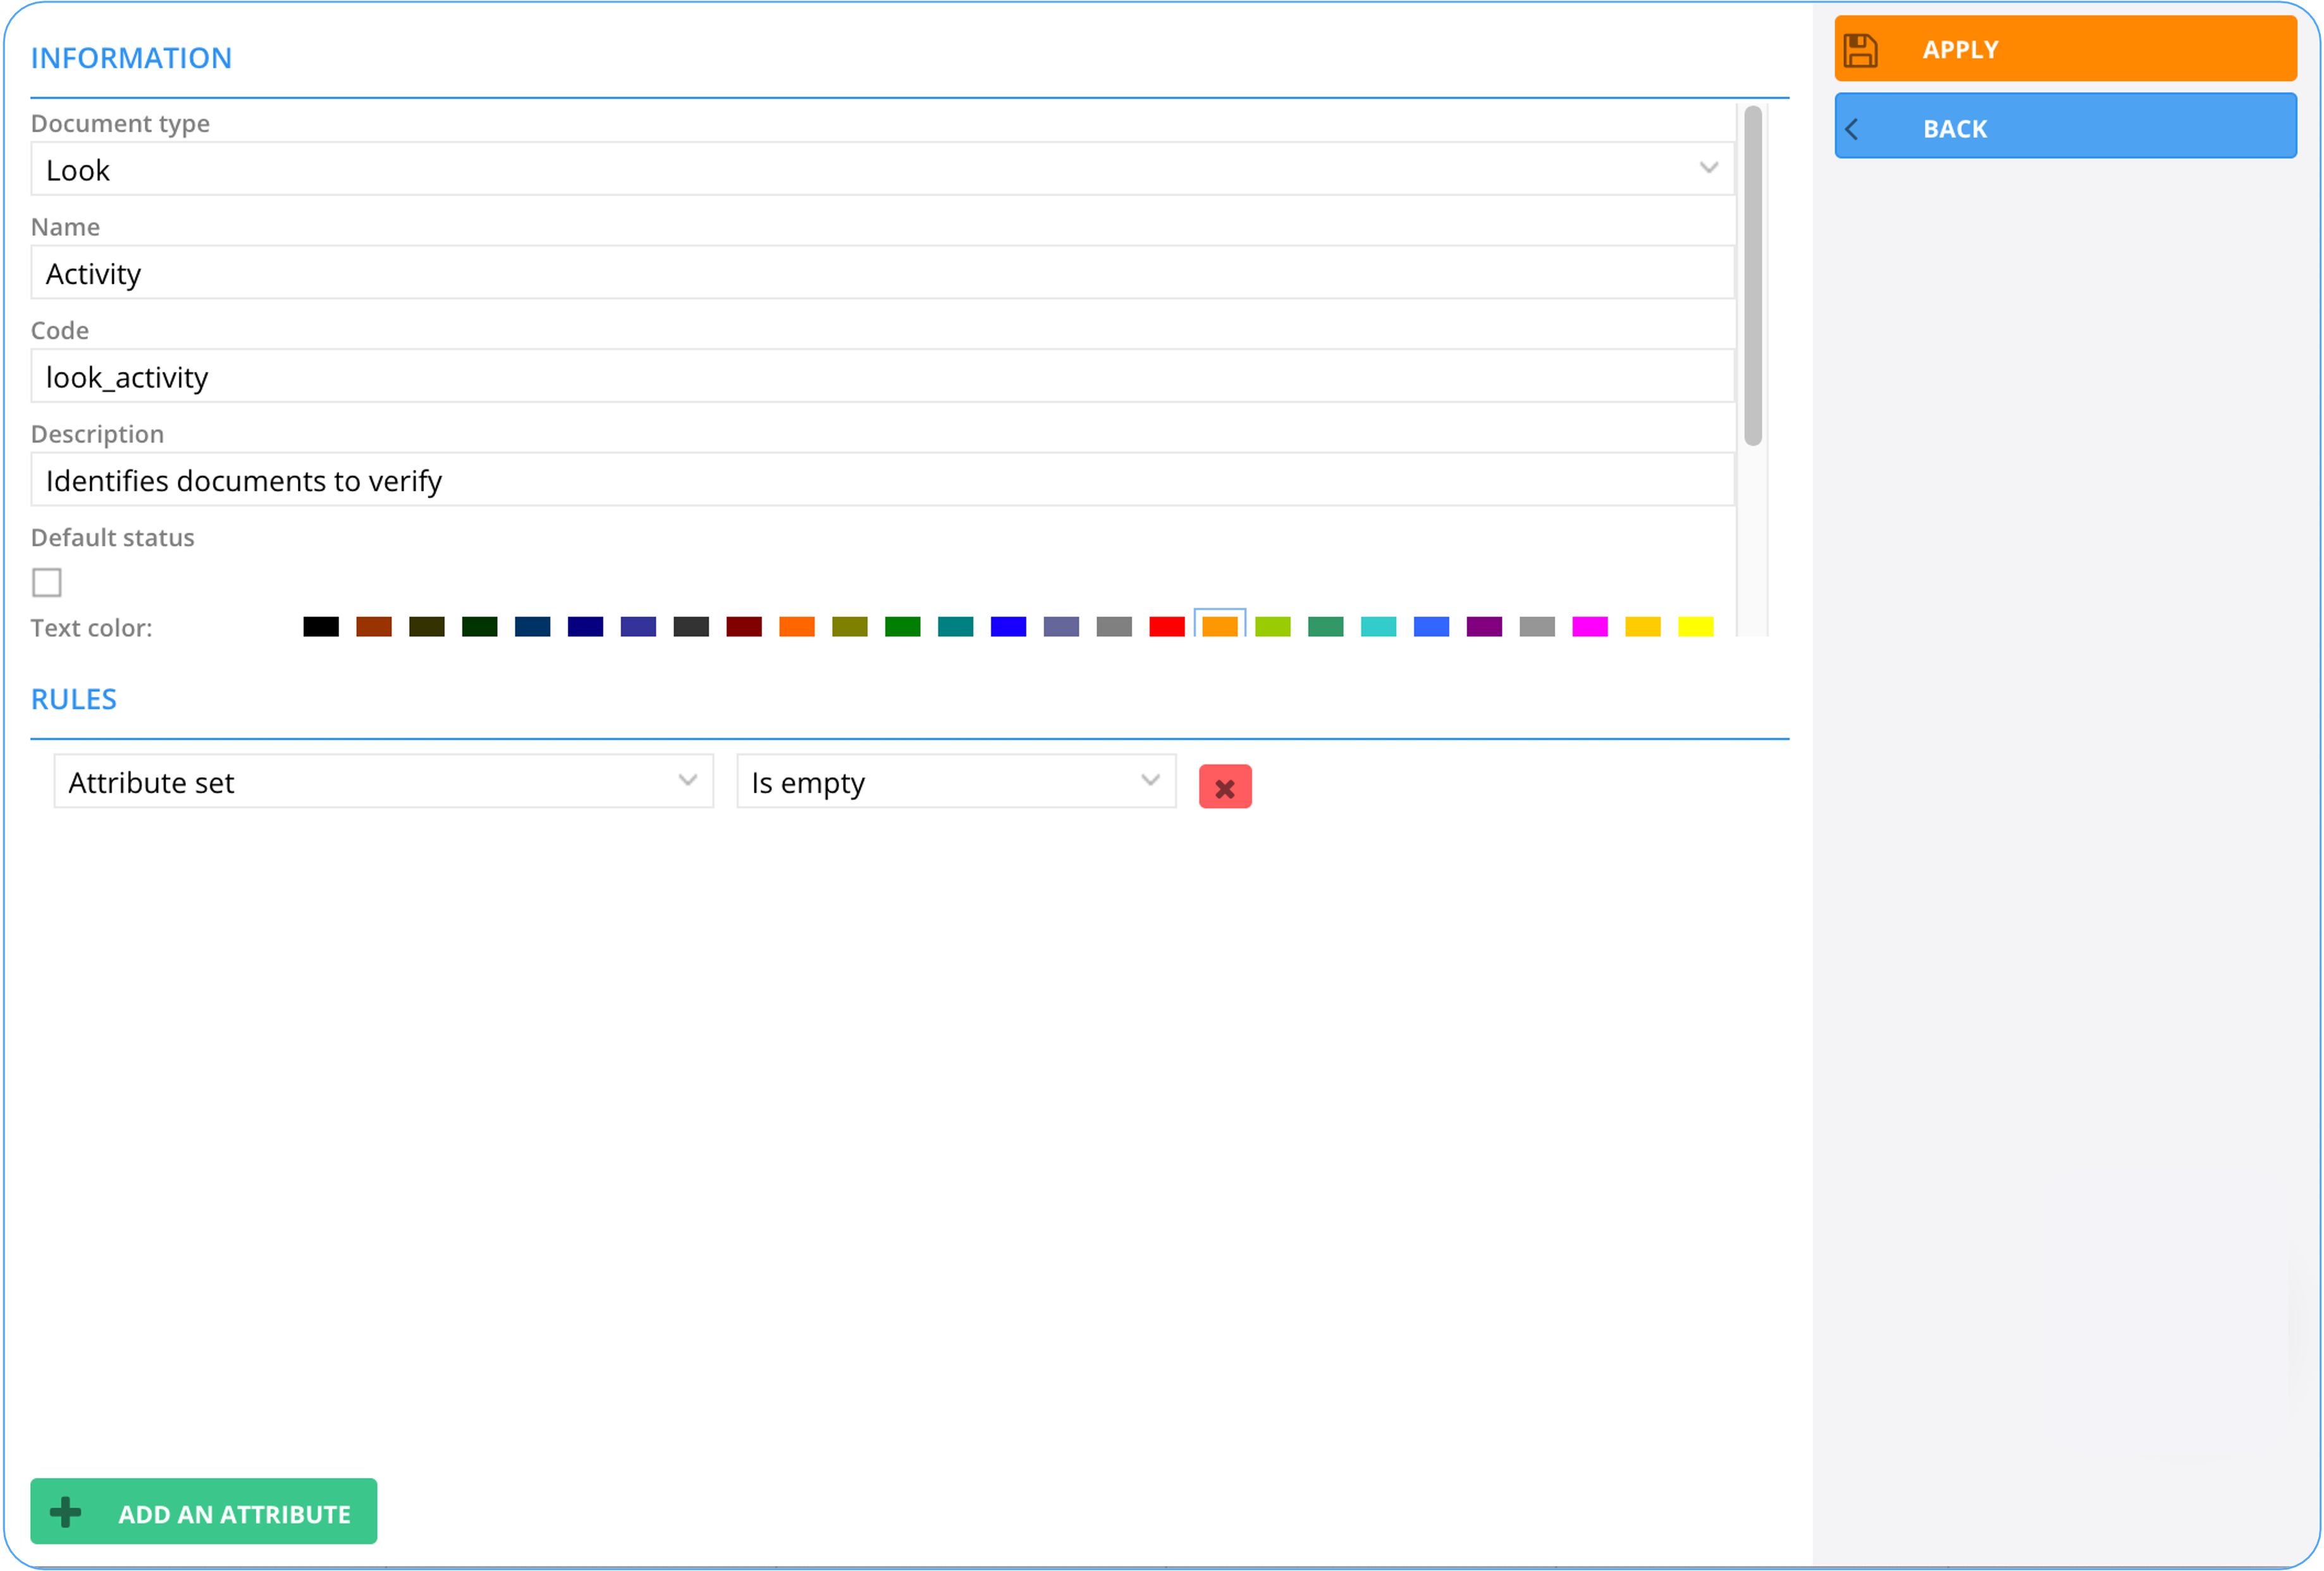Viewport: 2324px width, 1571px height.
Task: Choose the magenta text color swatch
Action: click(x=1590, y=627)
